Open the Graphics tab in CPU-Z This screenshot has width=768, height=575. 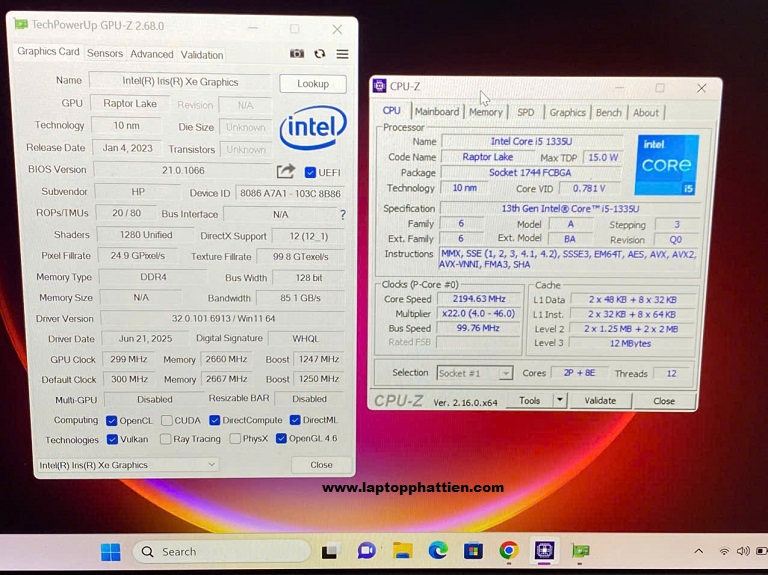[568, 113]
